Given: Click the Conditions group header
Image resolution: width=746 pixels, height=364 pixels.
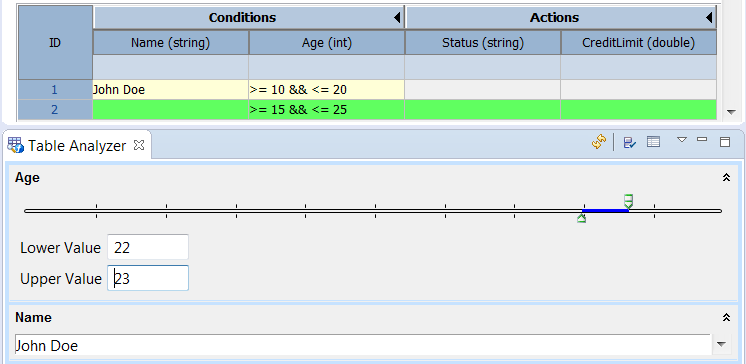Looking at the screenshot, I should point(249,18).
